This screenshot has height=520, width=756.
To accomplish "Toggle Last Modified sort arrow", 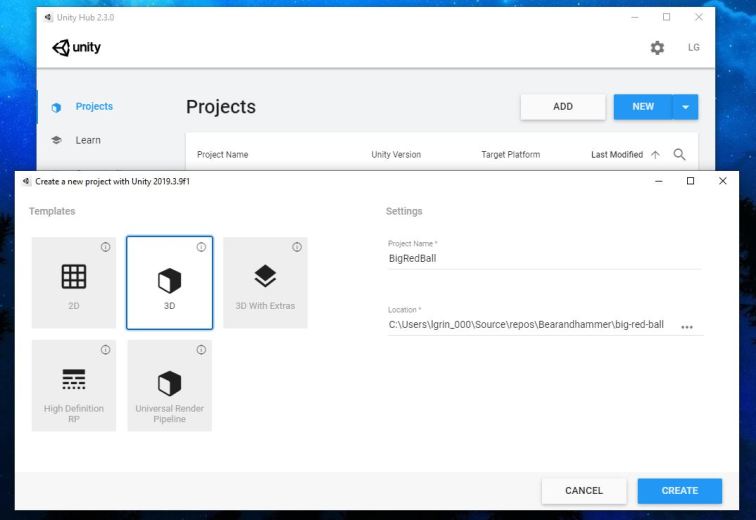I will (x=655, y=155).
